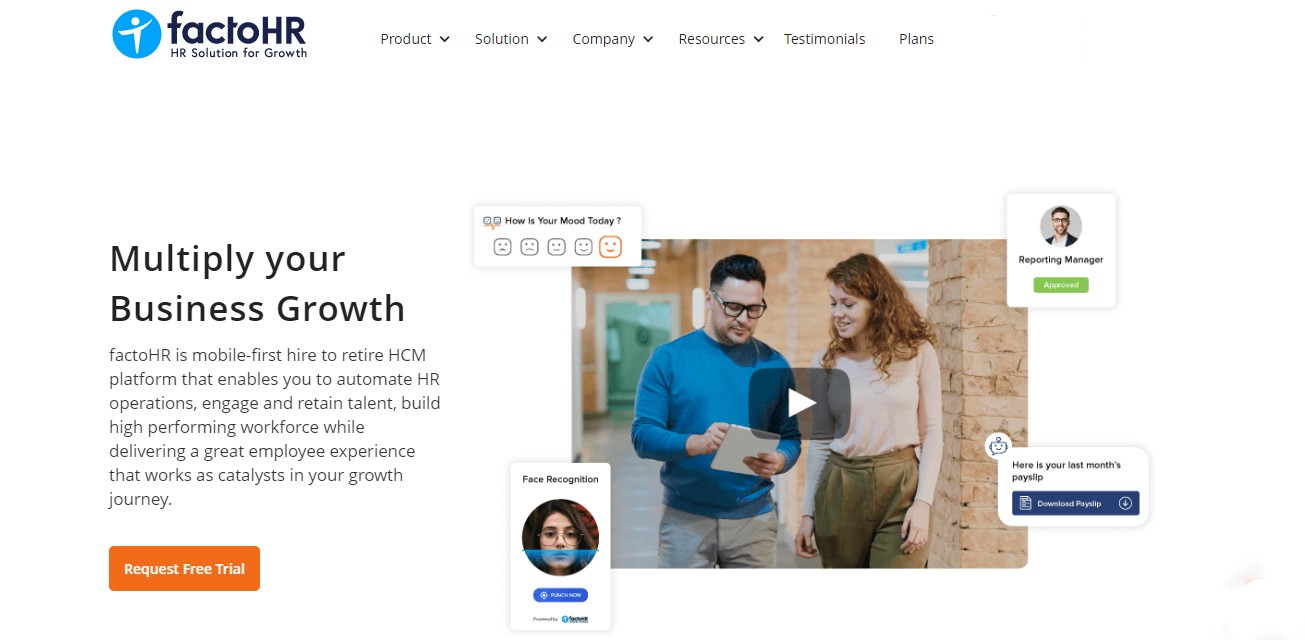The height and width of the screenshot is (640, 1305).
Task: Click the Download Payslip button
Action: 1075,503
